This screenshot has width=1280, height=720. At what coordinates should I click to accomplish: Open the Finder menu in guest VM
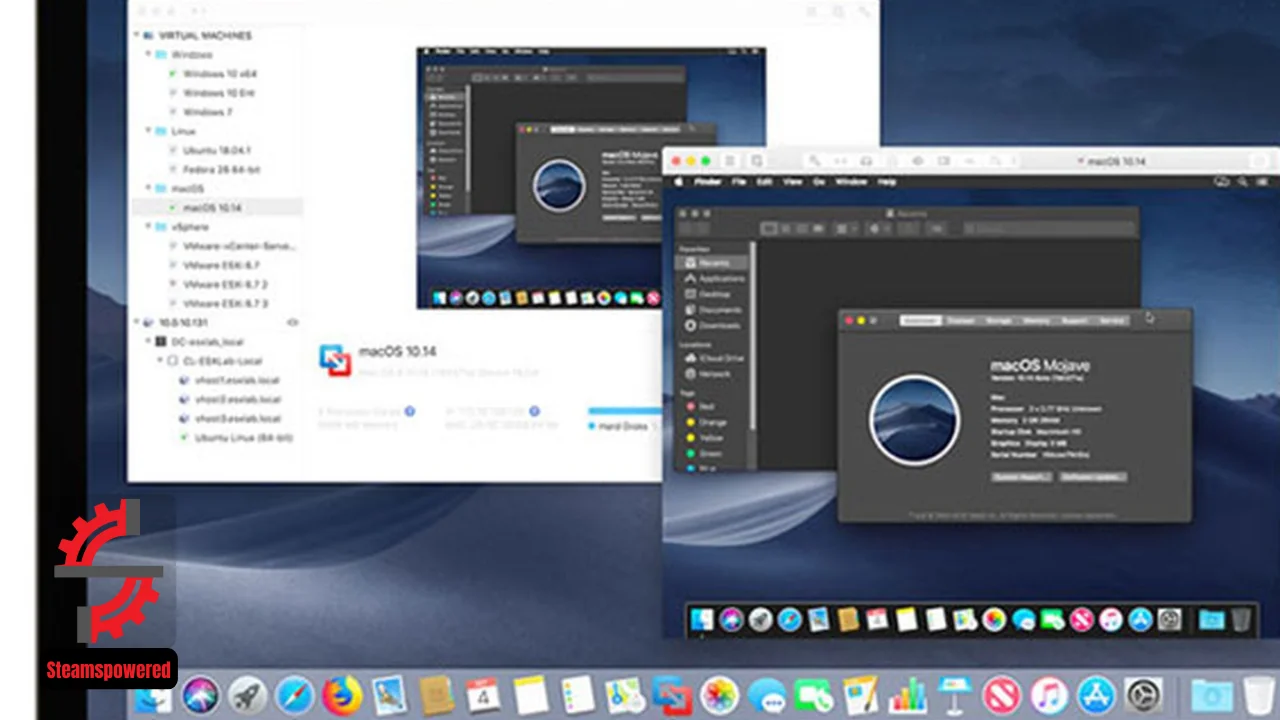(x=708, y=182)
